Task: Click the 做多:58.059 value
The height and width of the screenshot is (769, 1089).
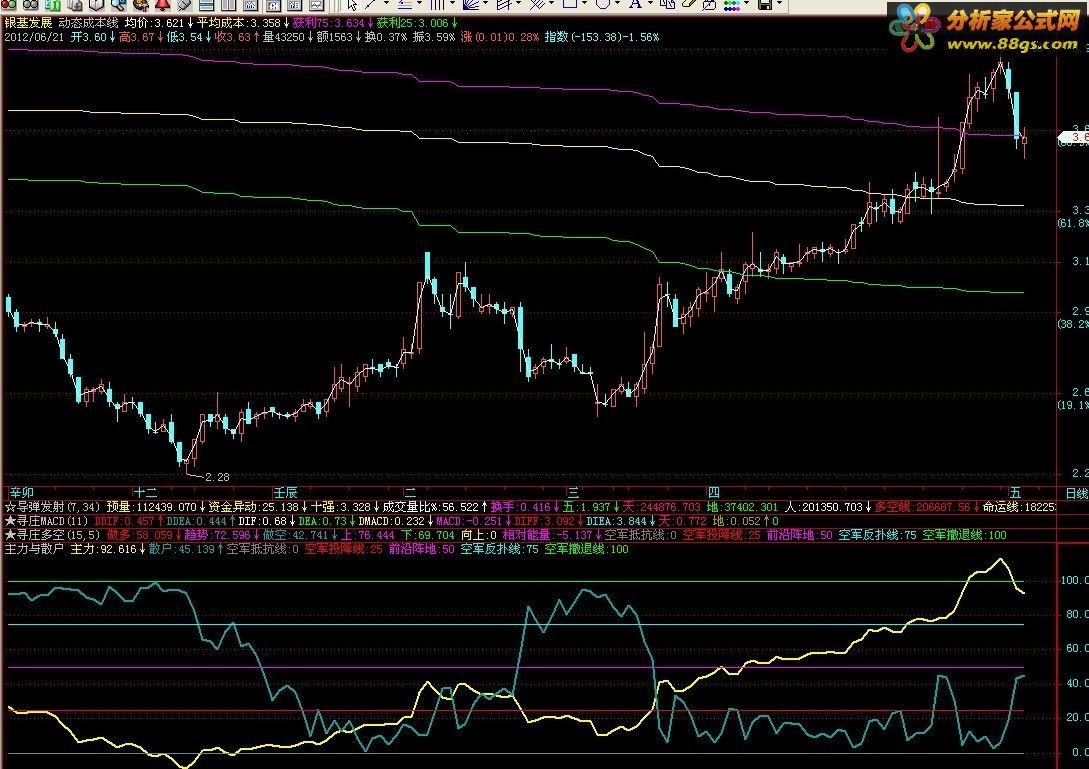Action: click(x=140, y=535)
